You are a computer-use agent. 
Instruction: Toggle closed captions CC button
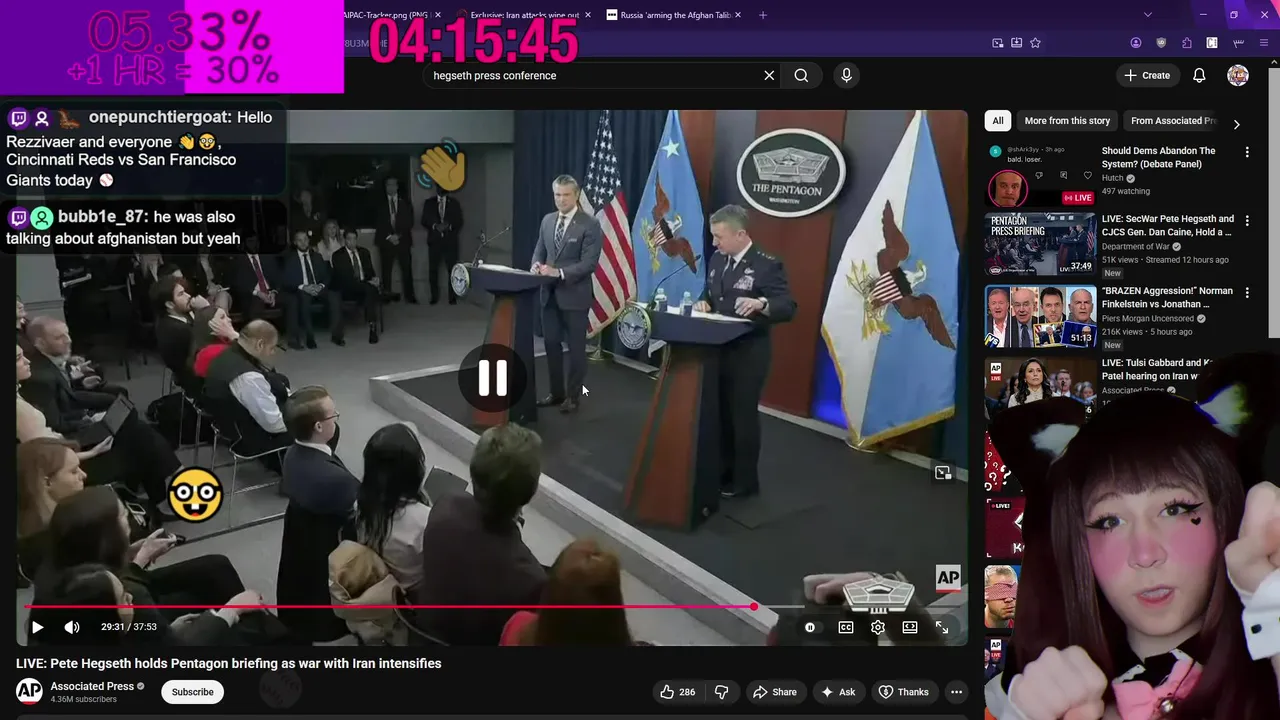[846, 627]
